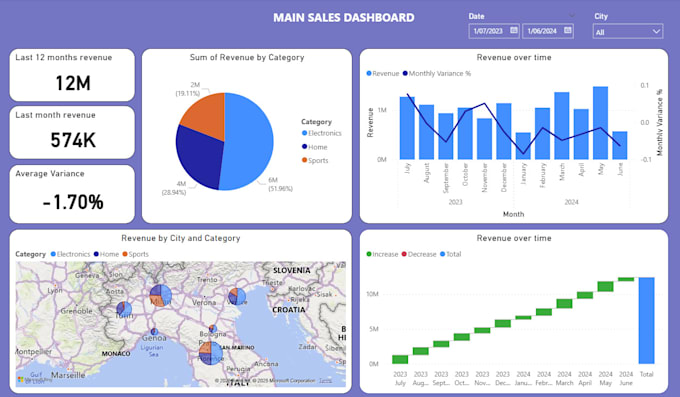Screen dimensions: 680x397
Task: Select the April revenue bar in the column chart
Action: click(x=581, y=134)
